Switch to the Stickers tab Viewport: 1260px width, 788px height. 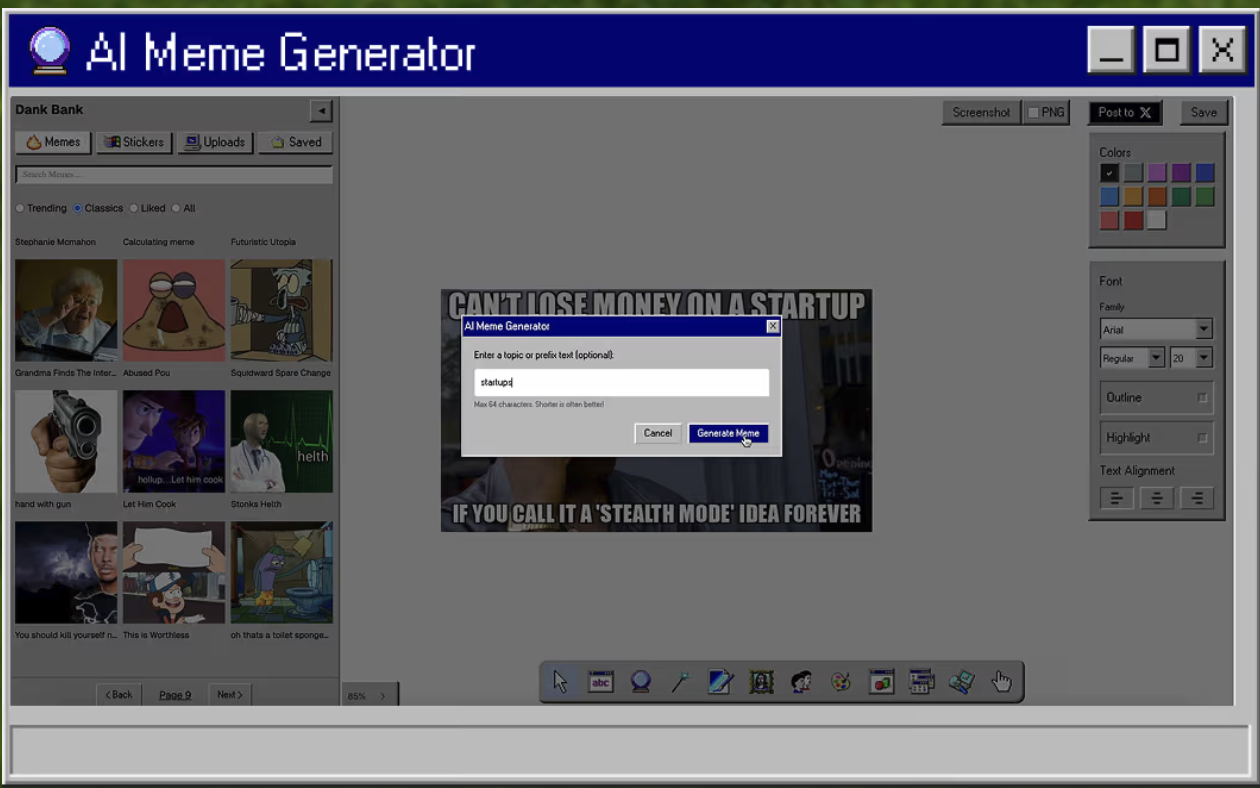[x=134, y=142]
